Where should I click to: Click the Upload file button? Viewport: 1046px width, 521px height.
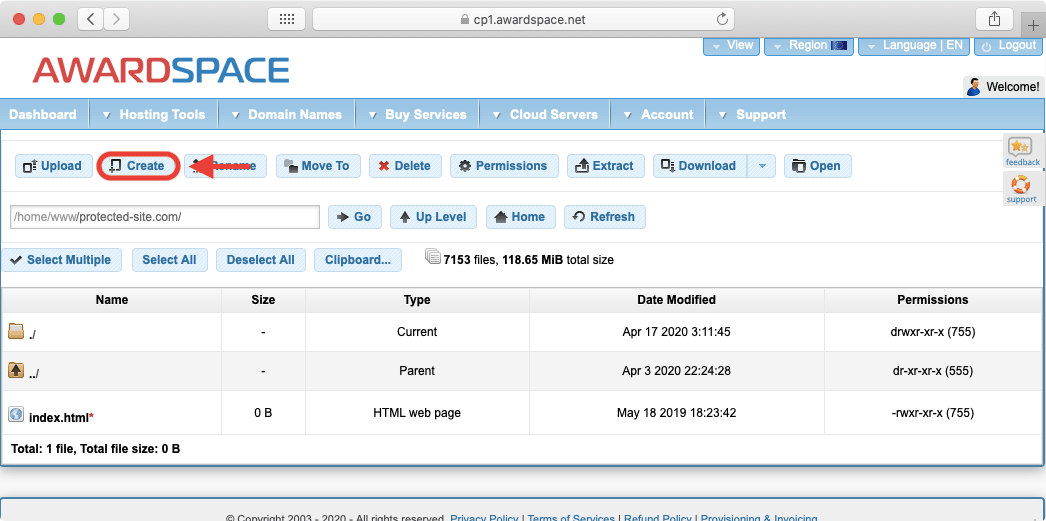pyautogui.click(x=53, y=166)
